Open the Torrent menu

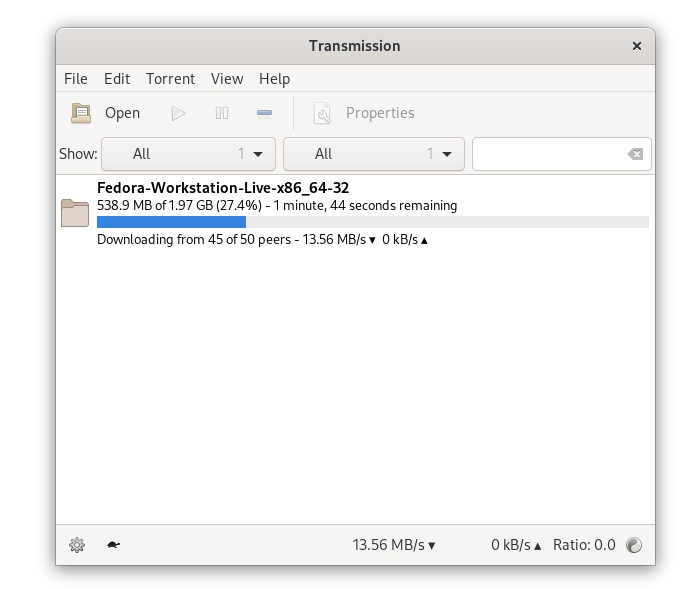pos(170,79)
